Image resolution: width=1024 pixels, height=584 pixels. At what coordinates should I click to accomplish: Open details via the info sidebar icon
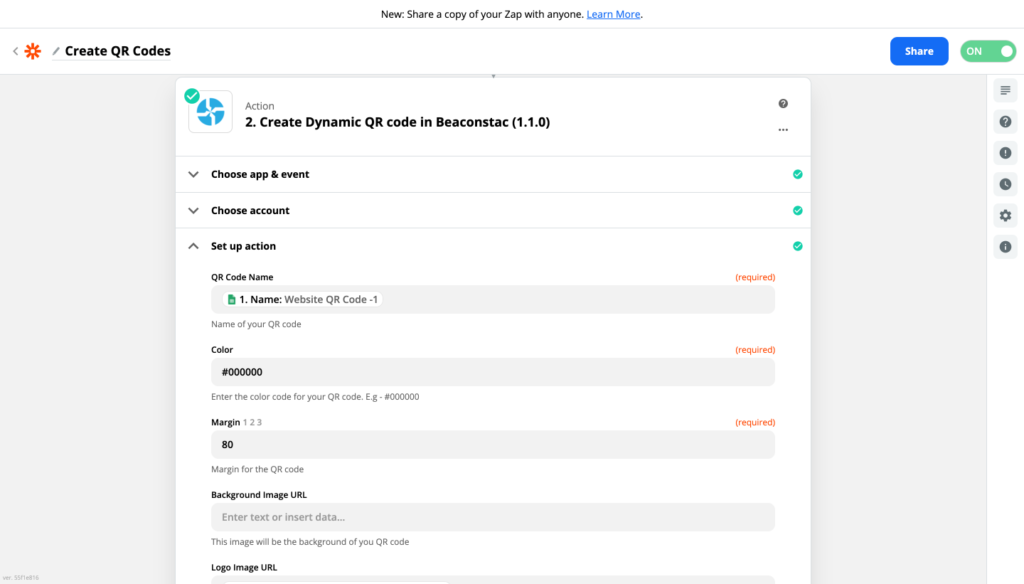pyautogui.click(x=1005, y=246)
